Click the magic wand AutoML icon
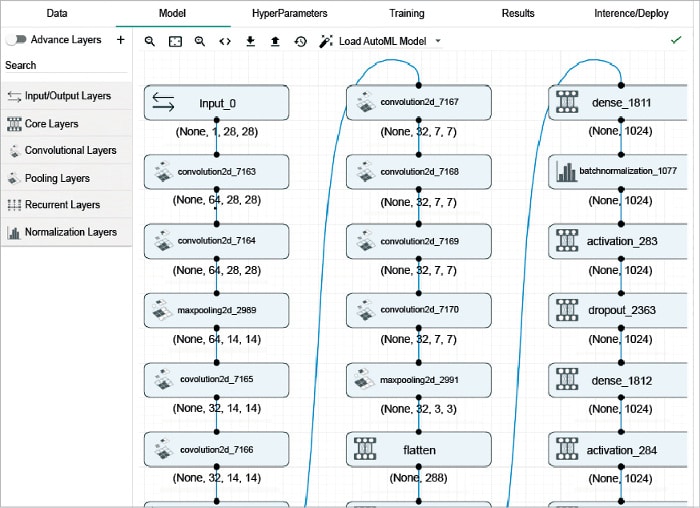The width and height of the screenshot is (700, 508). click(326, 42)
